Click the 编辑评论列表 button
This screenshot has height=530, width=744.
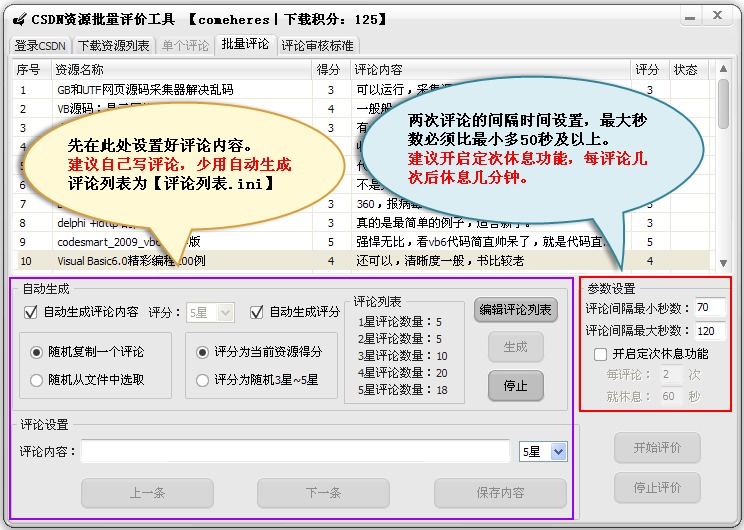(515, 310)
